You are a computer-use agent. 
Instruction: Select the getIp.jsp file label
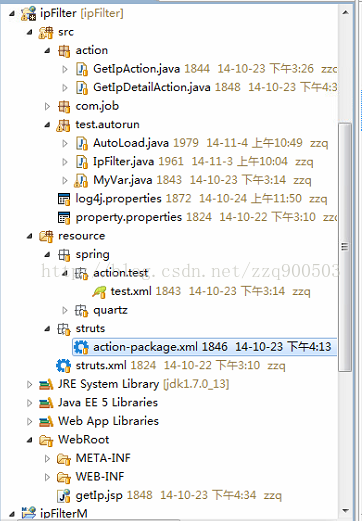pos(99,496)
